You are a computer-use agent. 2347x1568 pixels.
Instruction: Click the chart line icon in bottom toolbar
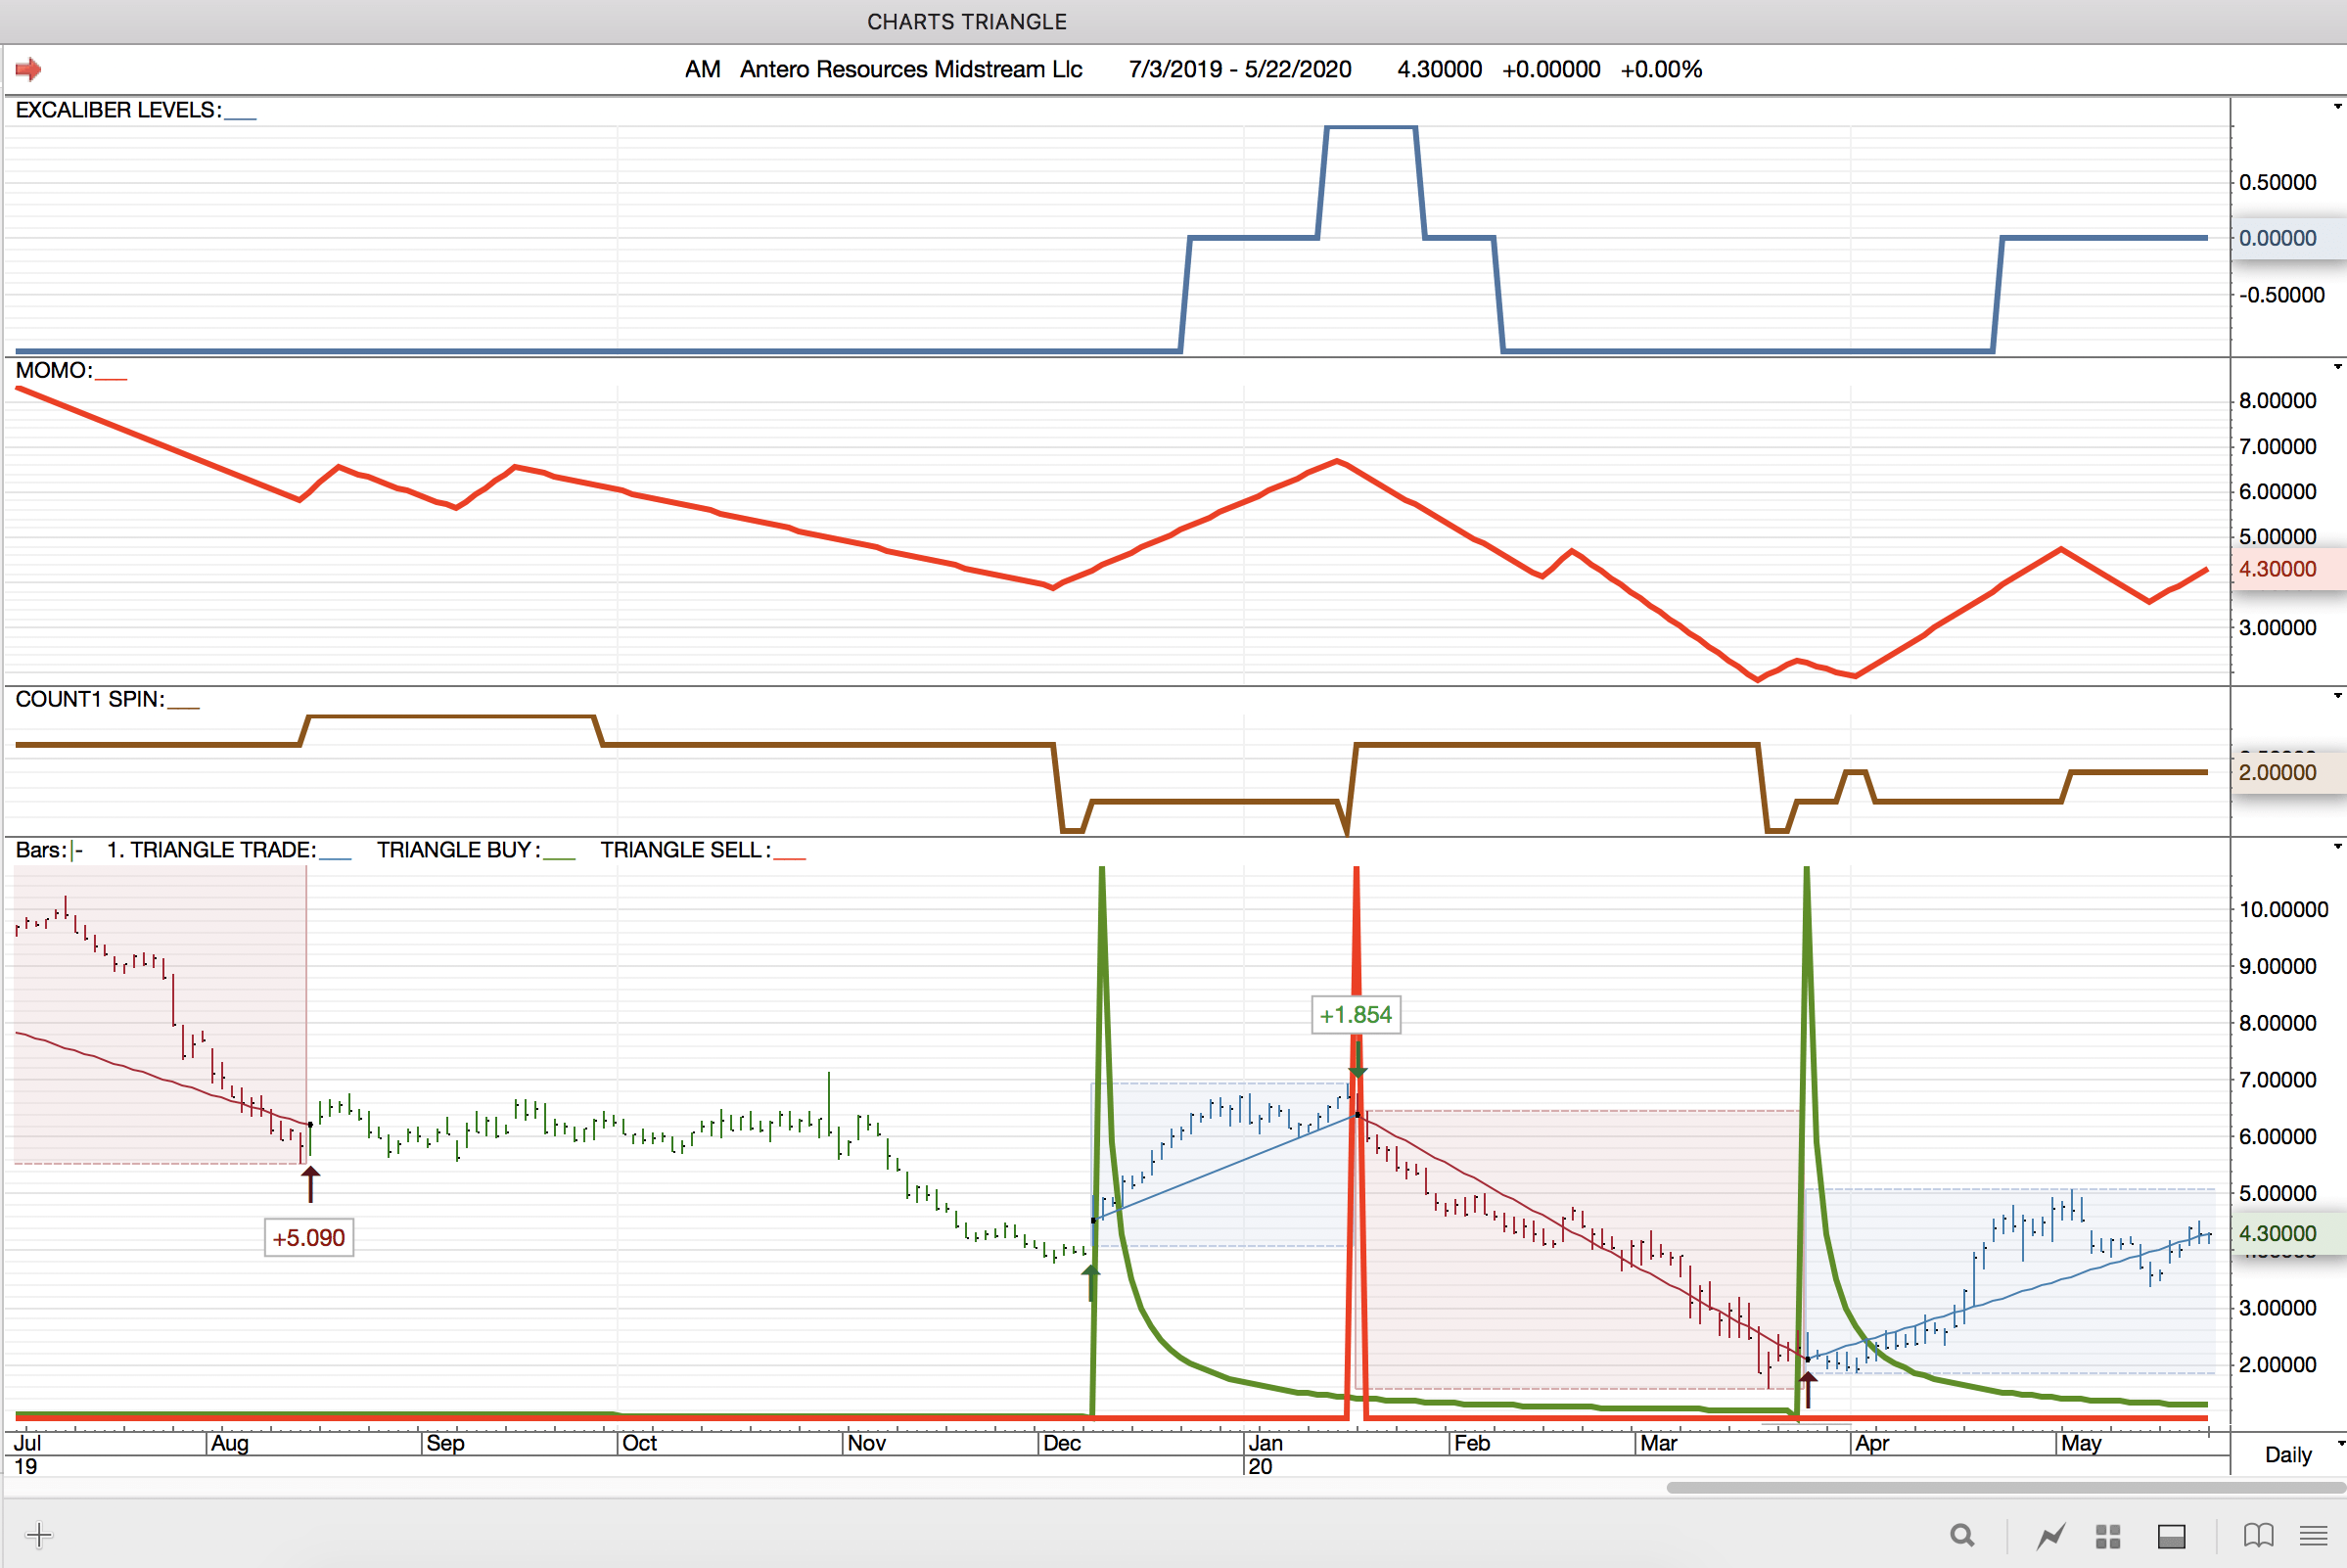pyautogui.click(x=2051, y=1535)
